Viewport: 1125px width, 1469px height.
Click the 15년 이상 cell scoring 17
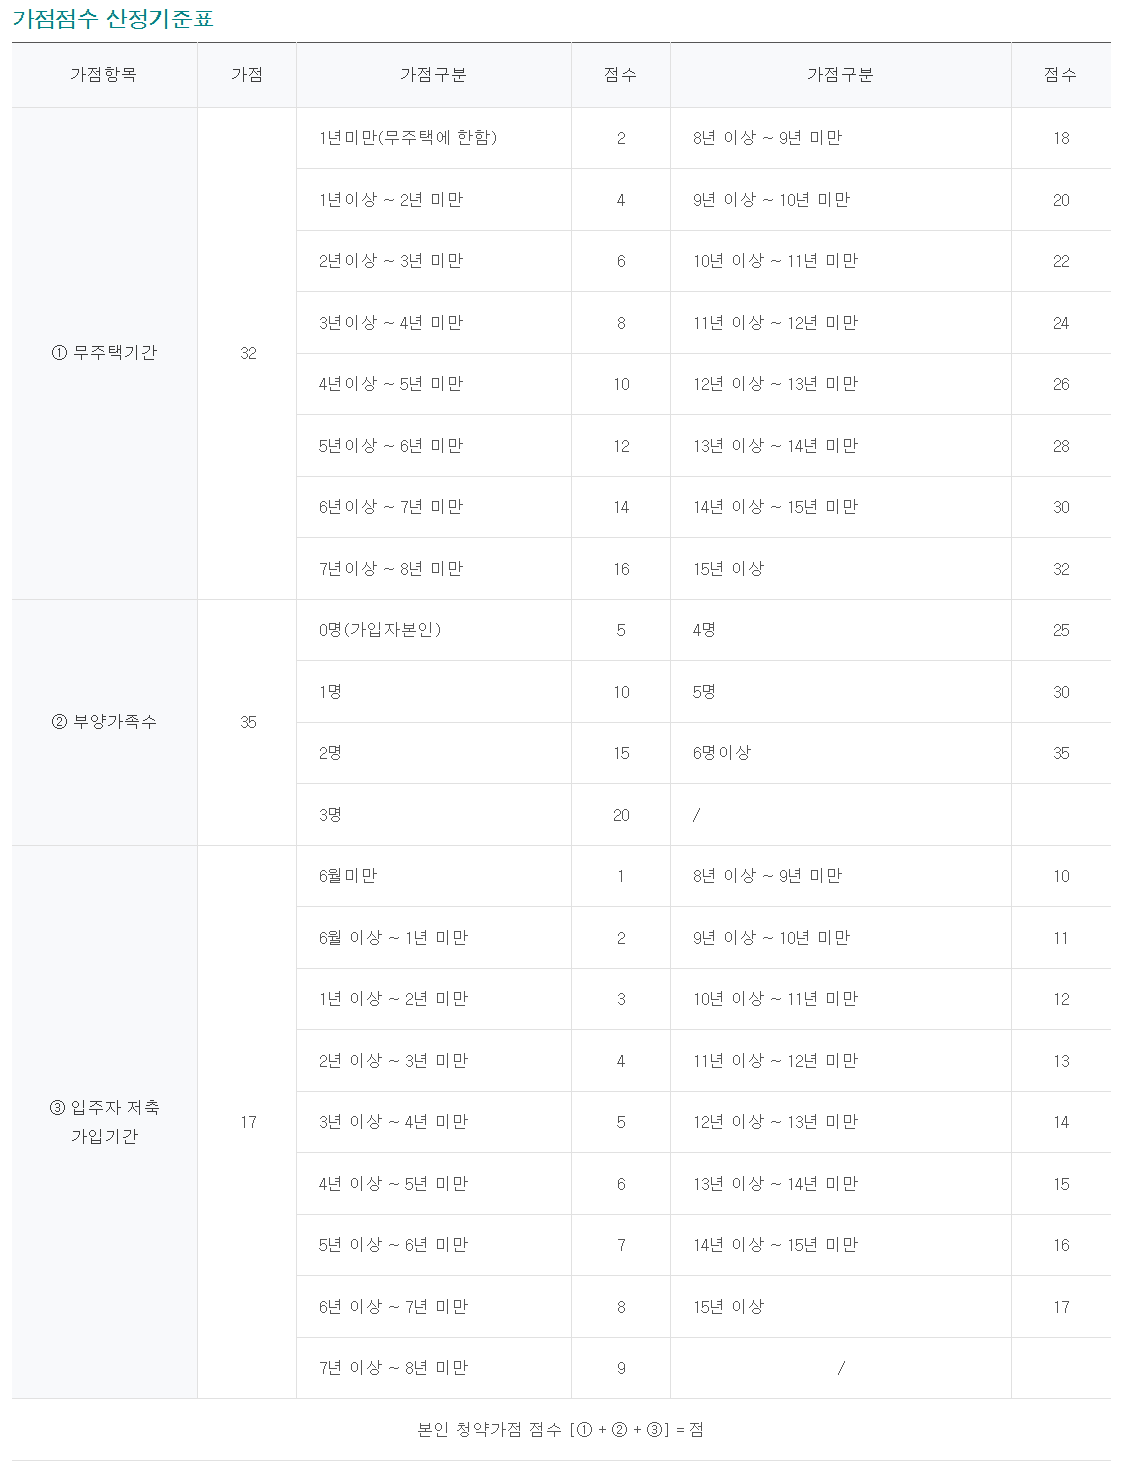[729, 1307]
